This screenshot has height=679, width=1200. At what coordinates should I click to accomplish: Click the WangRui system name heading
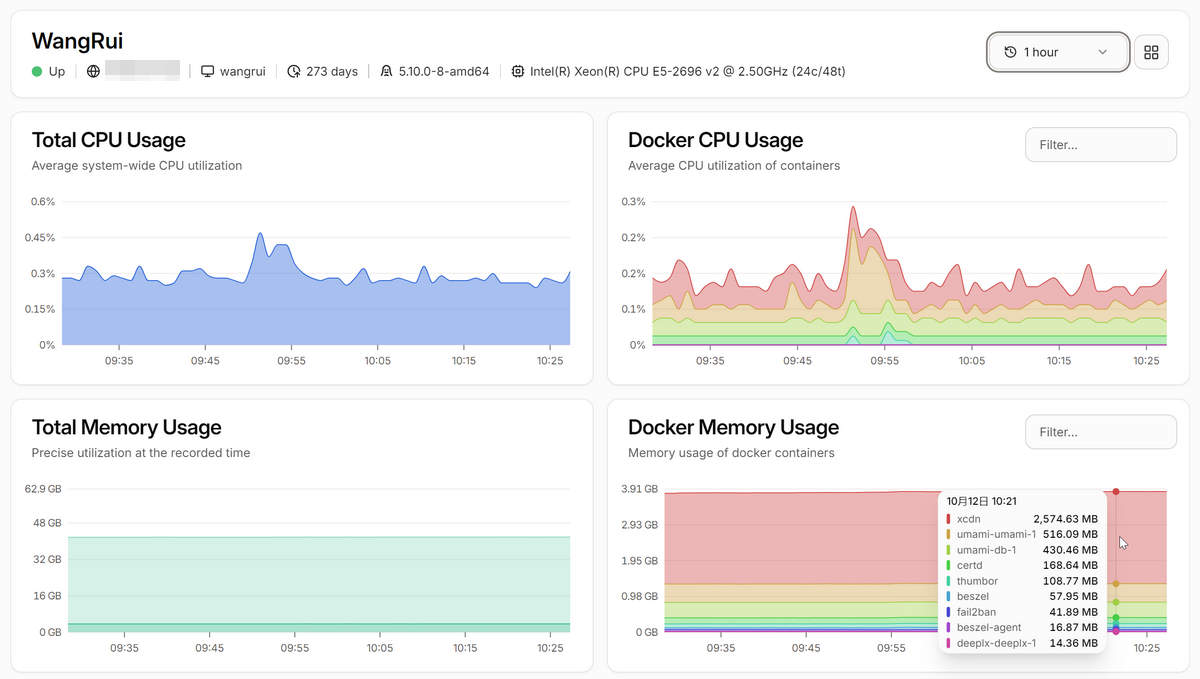pos(77,41)
